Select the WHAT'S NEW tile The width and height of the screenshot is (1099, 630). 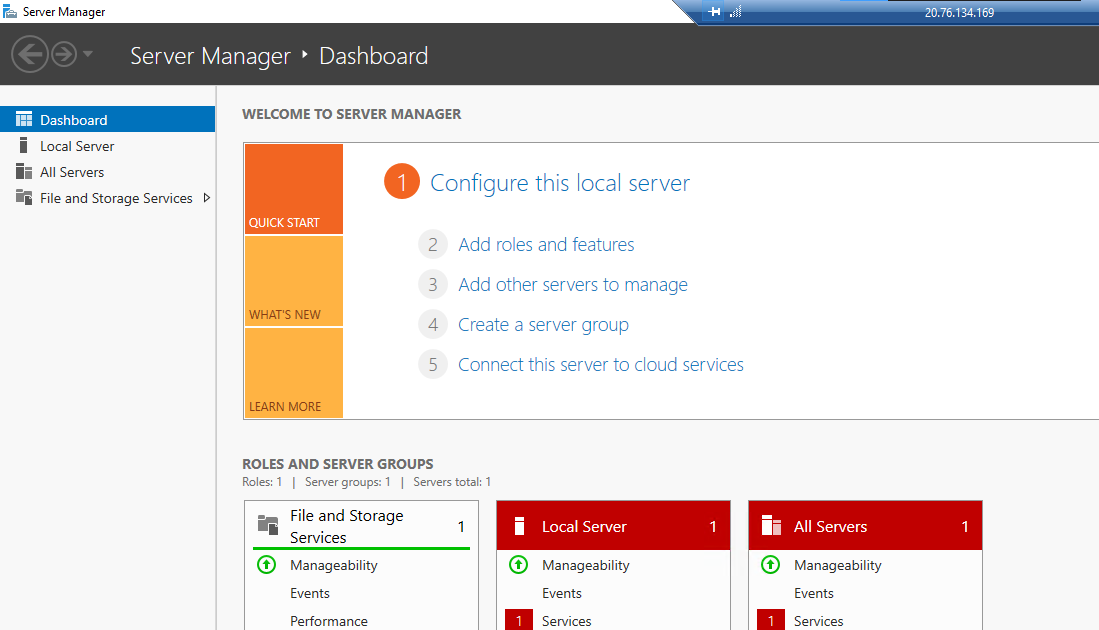[294, 281]
